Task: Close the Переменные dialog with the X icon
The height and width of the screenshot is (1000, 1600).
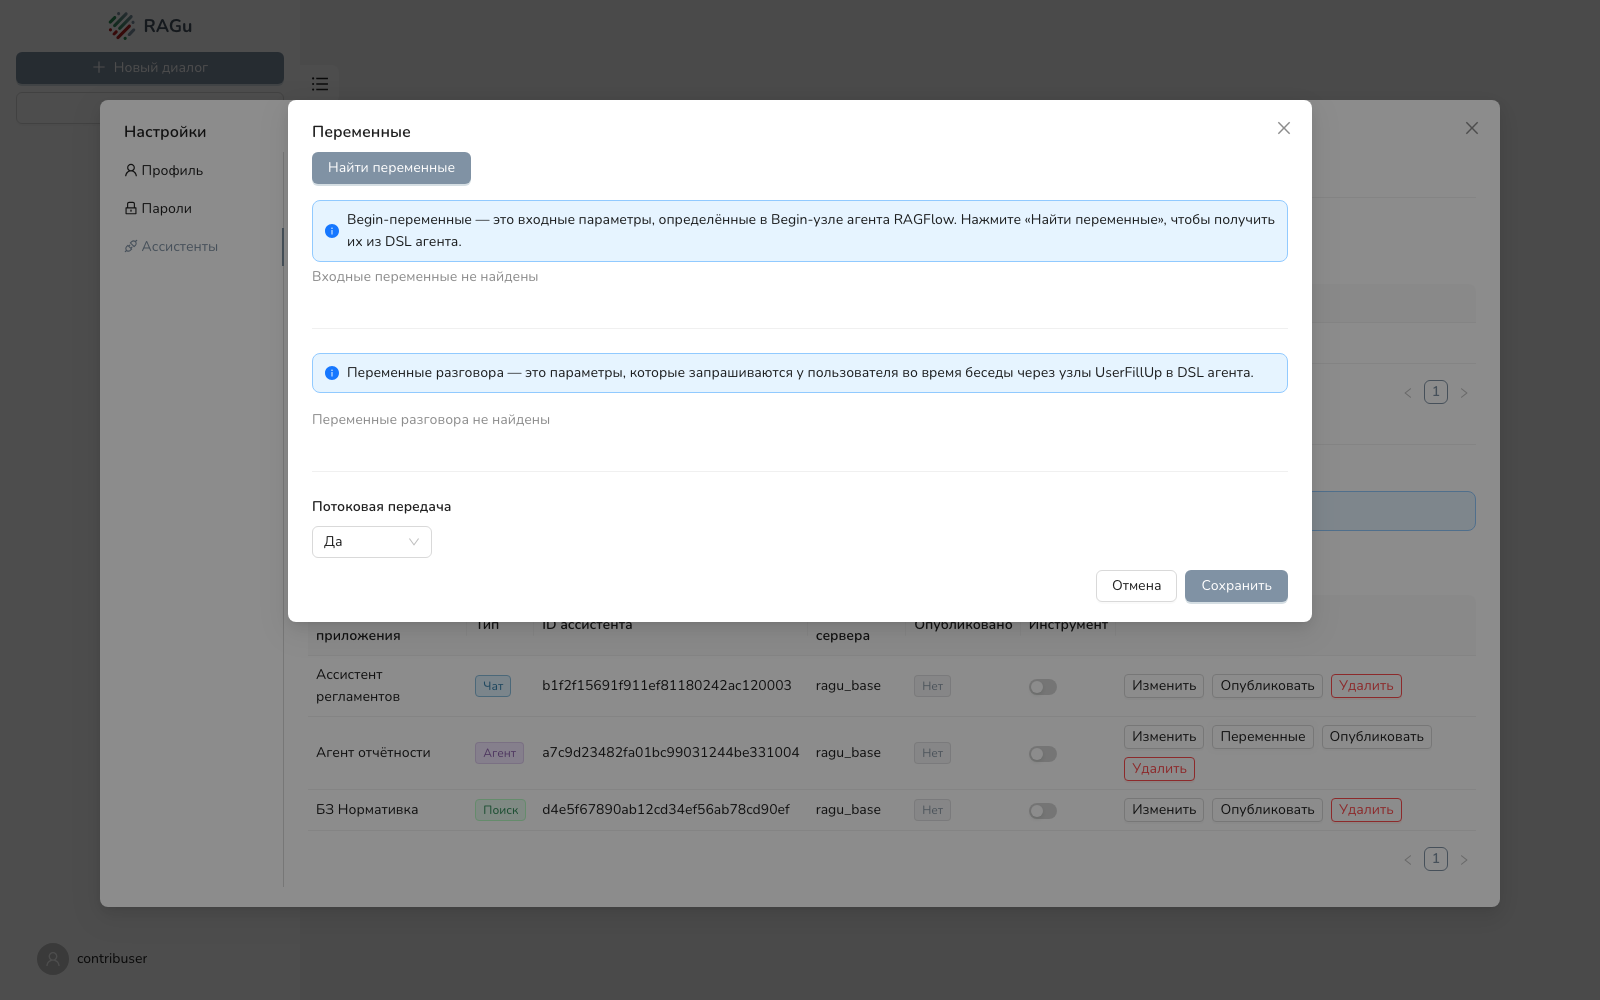Action: (1284, 128)
